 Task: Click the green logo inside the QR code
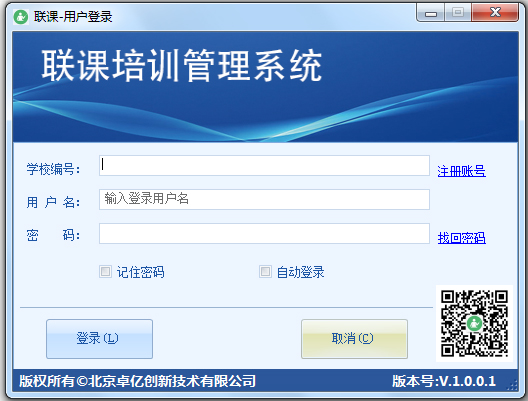pos(474,324)
